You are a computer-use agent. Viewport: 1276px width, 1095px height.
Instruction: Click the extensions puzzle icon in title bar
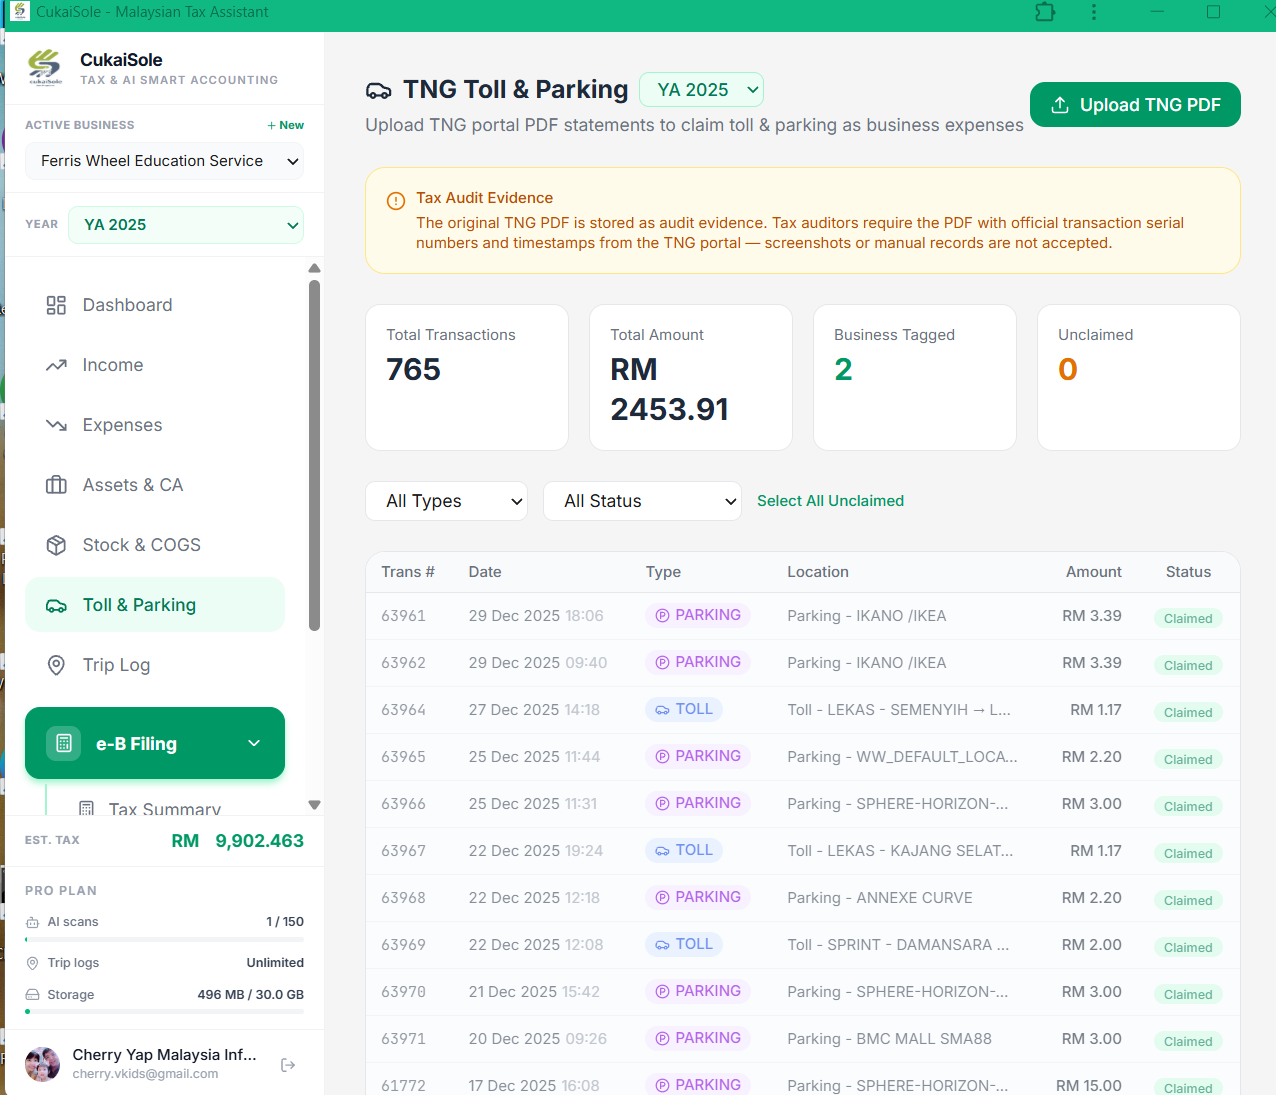tap(1045, 12)
